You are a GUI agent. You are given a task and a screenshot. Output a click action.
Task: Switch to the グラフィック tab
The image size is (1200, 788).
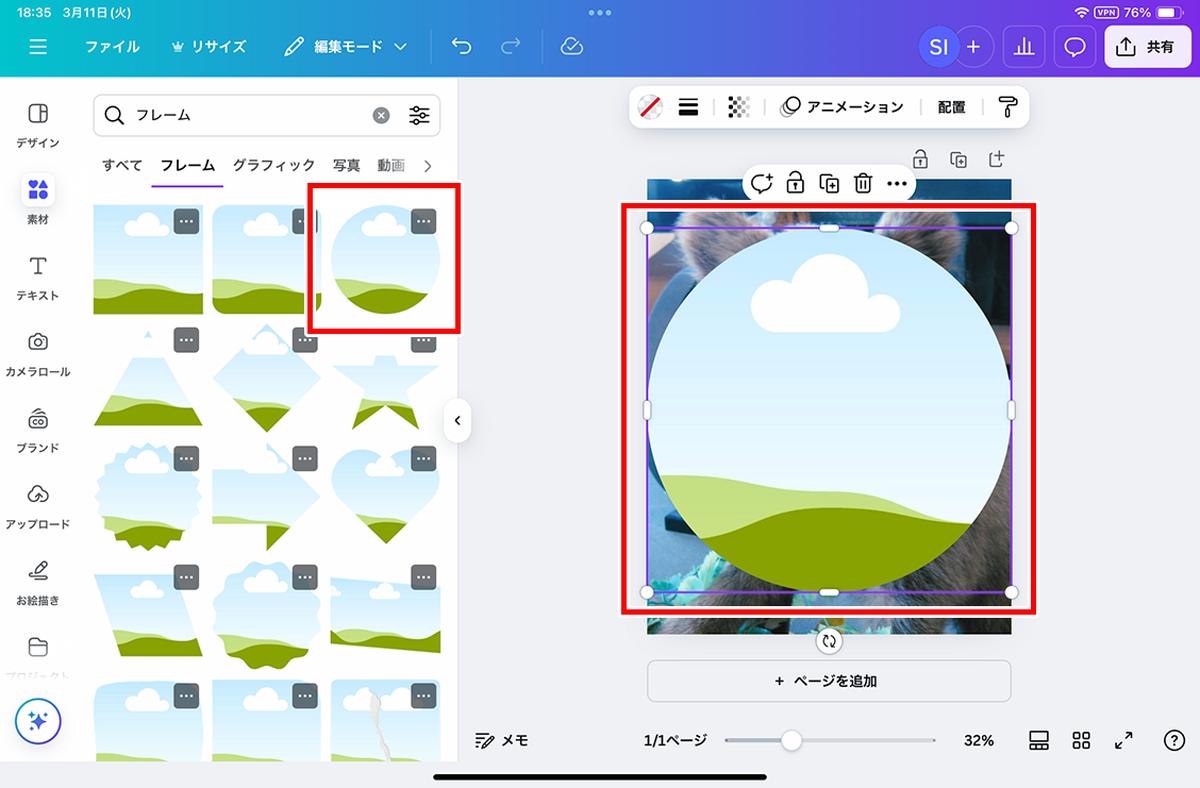(274, 165)
